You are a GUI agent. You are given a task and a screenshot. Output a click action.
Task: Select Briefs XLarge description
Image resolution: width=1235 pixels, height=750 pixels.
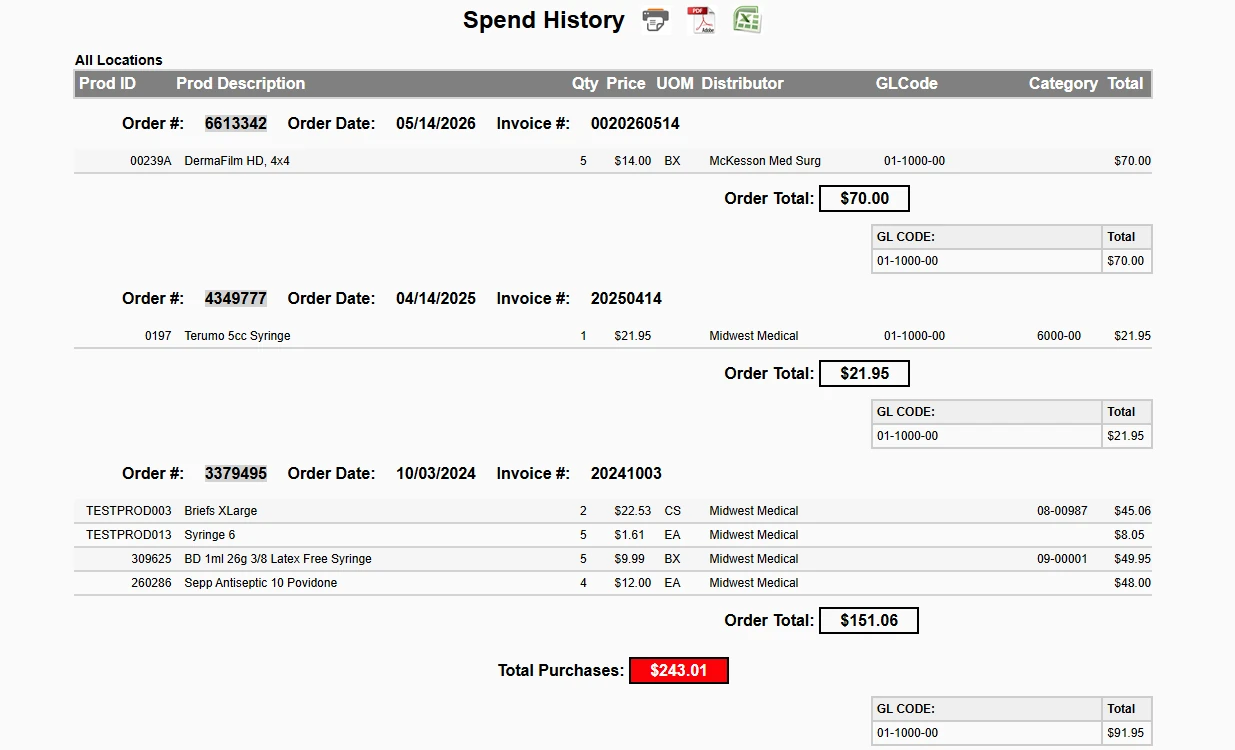click(221, 510)
